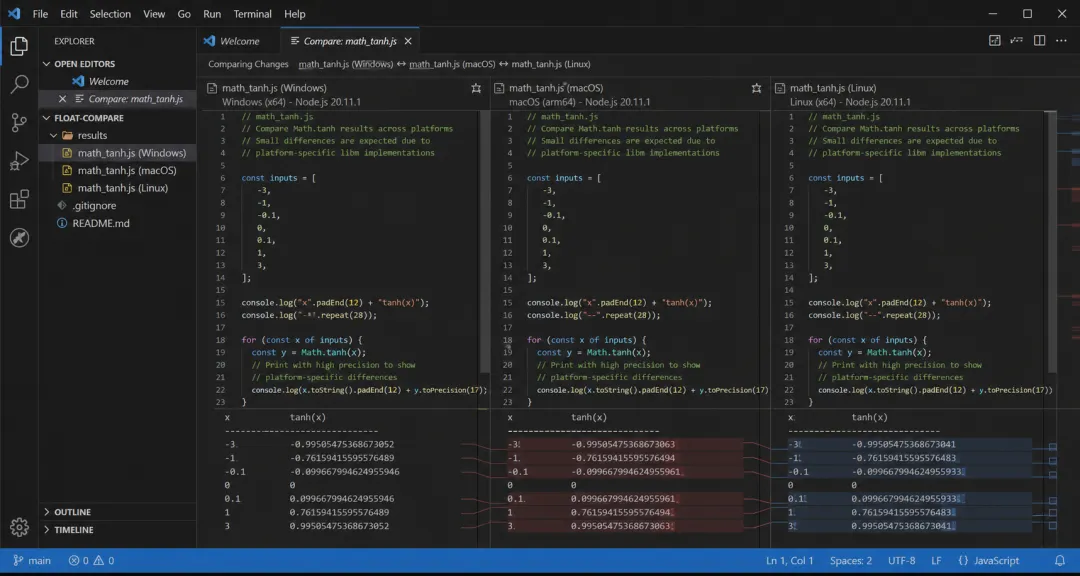The width and height of the screenshot is (1080, 576).
Task: Open the View menu
Action: click(x=154, y=14)
